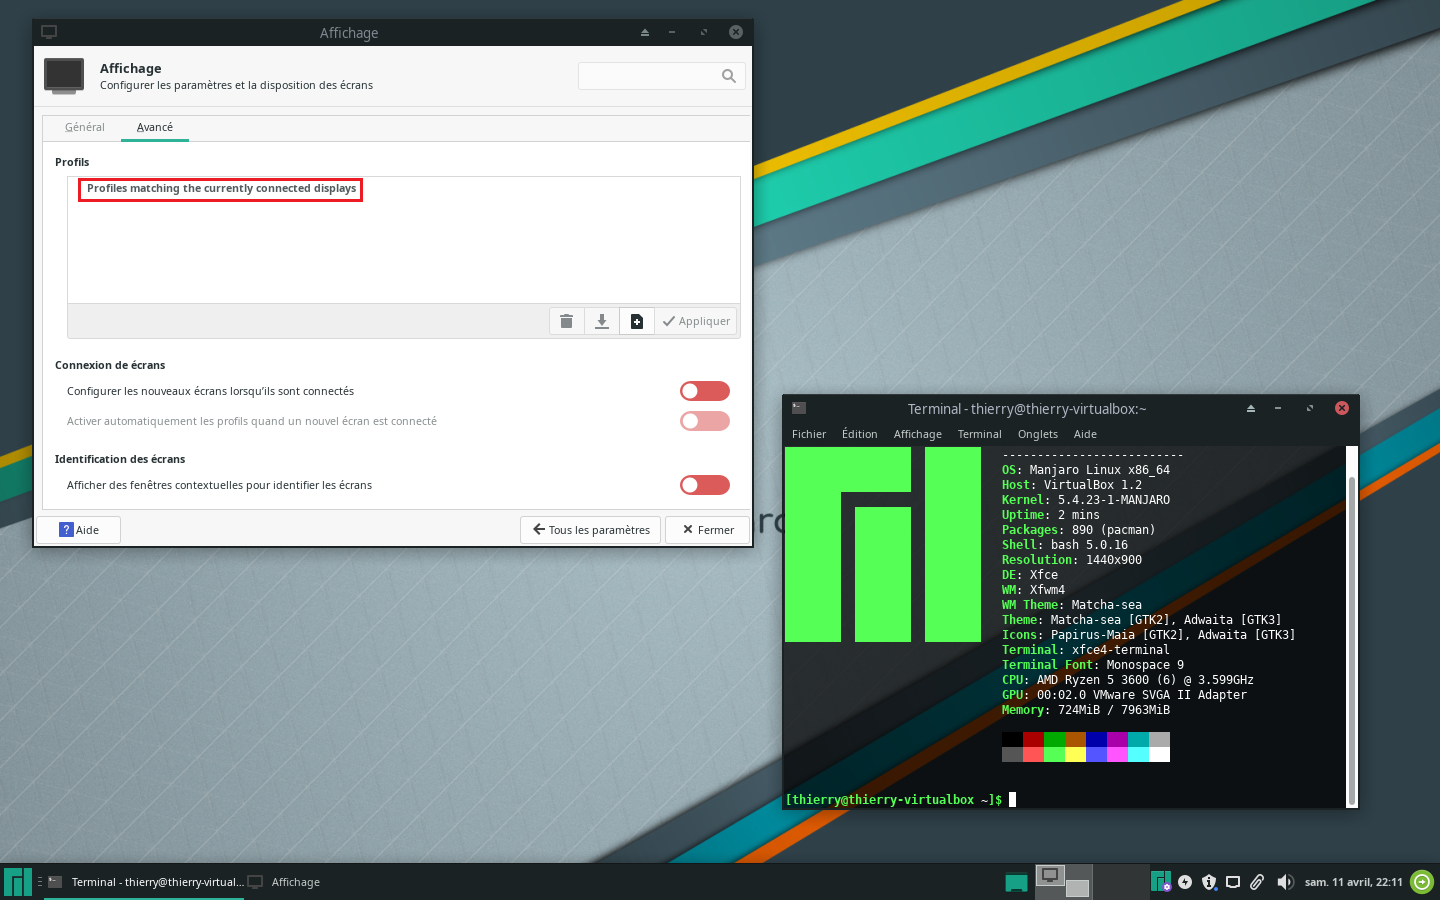Image resolution: width=1440 pixels, height=900 pixels.
Task: Click the power manager lightning icon
Action: coord(1185,882)
